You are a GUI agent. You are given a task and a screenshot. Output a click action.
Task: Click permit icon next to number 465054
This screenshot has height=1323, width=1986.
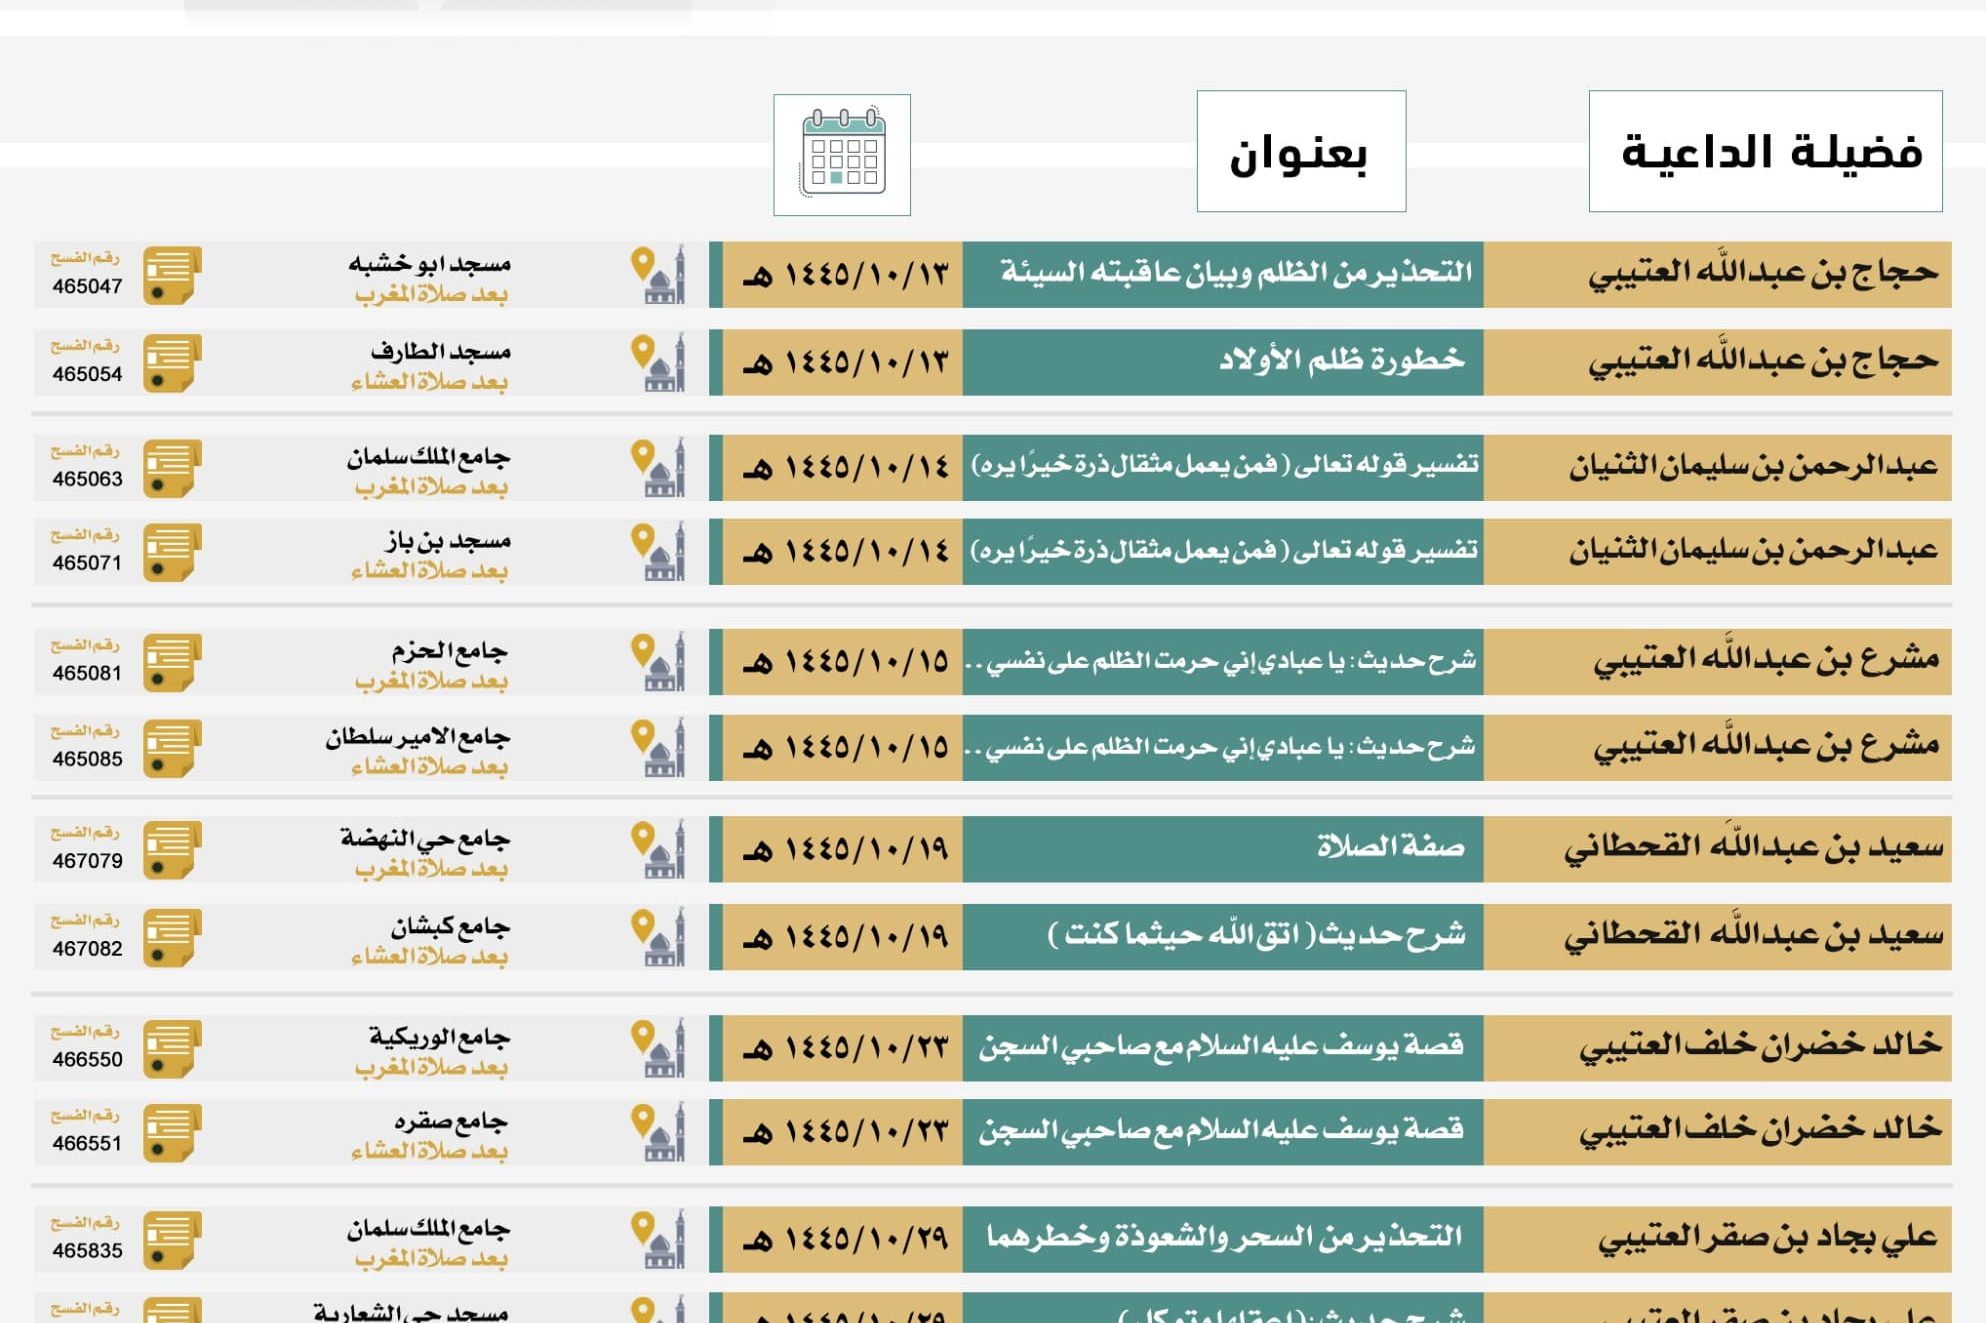coord(171,363)
